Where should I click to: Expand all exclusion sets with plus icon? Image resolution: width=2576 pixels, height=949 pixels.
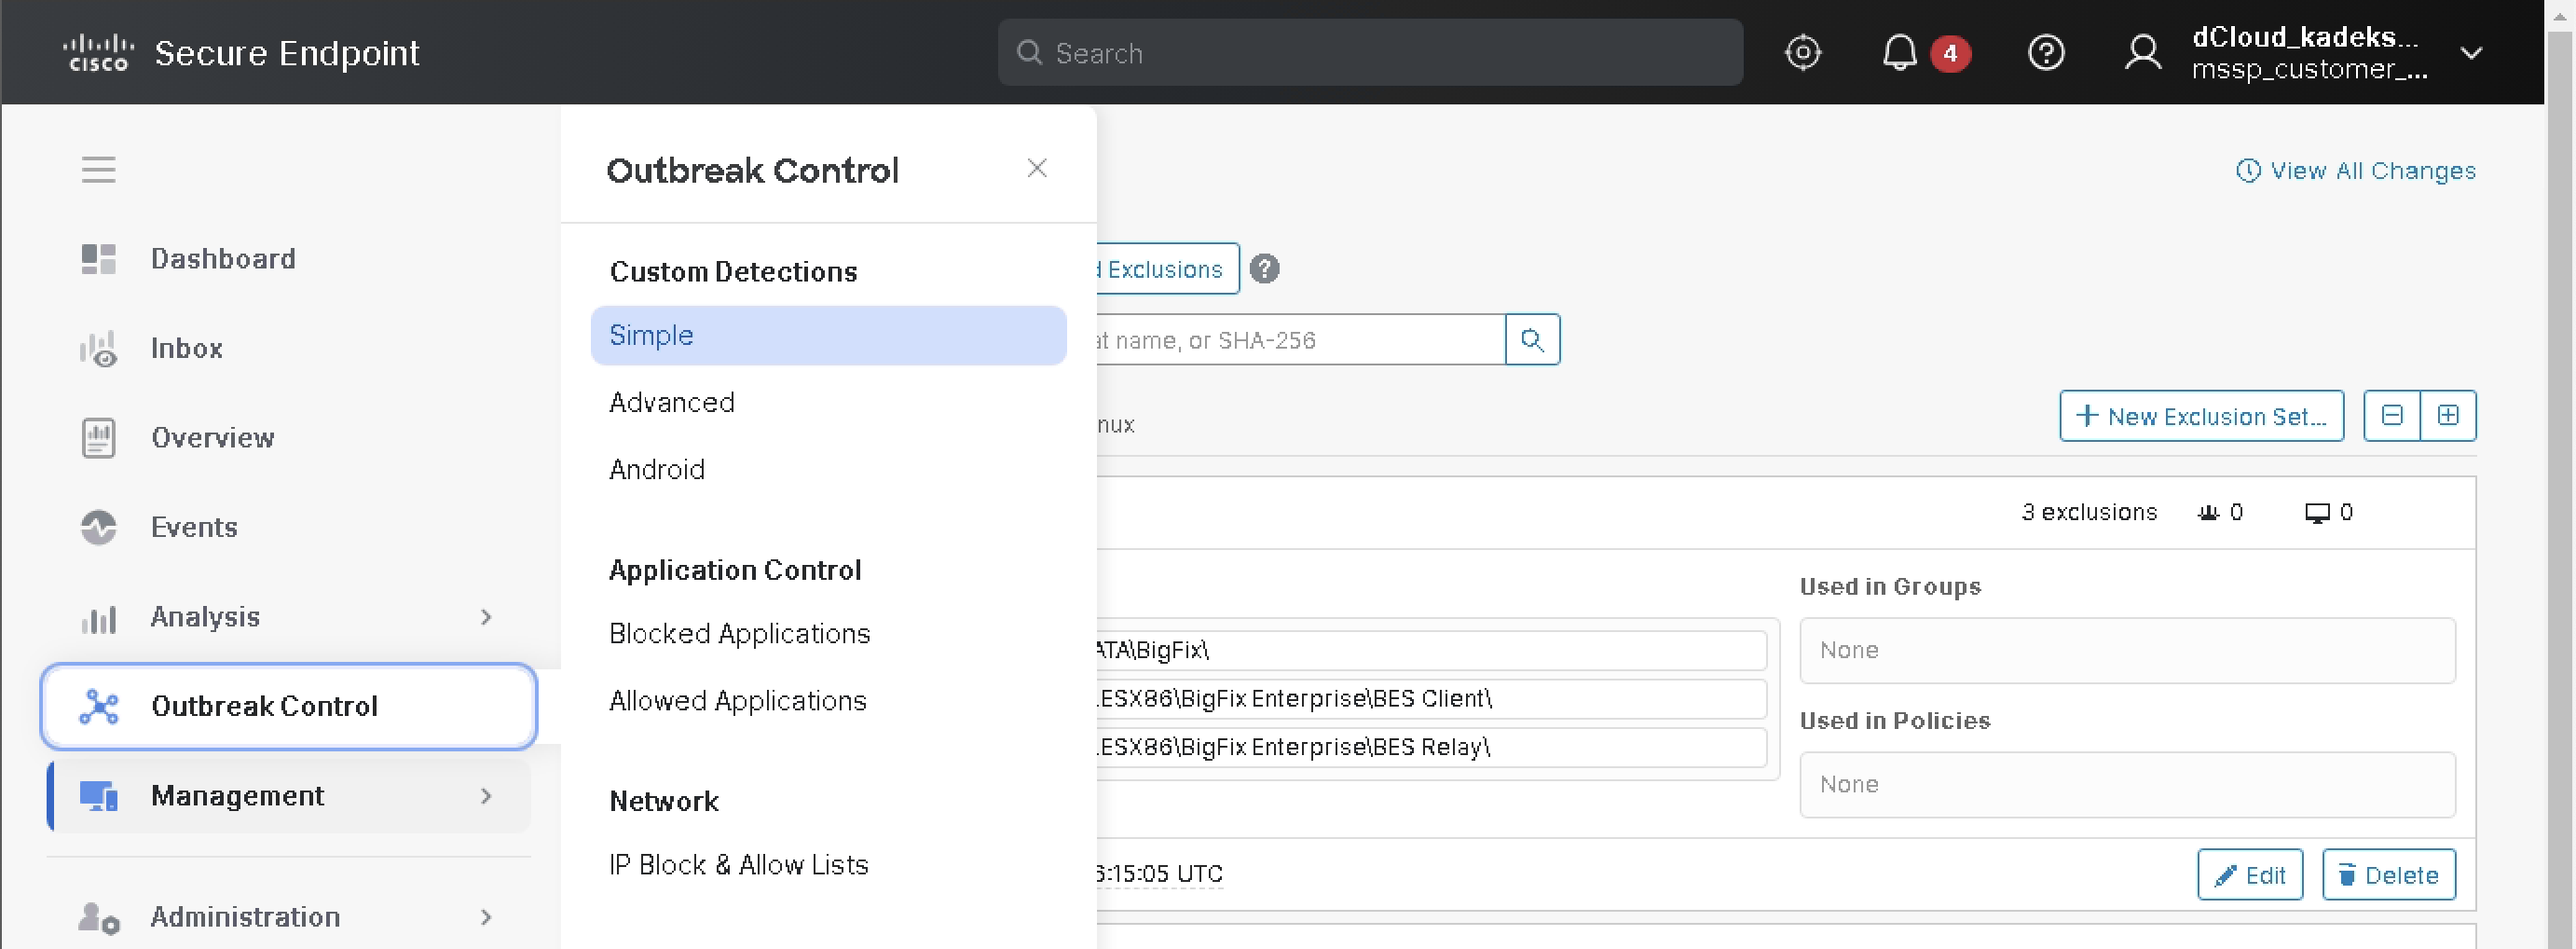pyautogui.click(x=2448, y=416)
